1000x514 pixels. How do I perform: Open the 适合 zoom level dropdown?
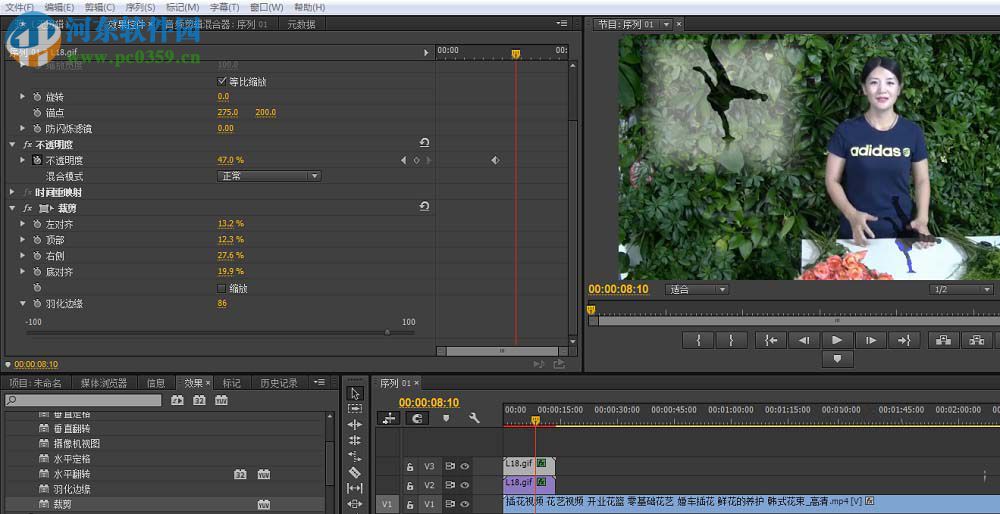(x=697, y=290)
